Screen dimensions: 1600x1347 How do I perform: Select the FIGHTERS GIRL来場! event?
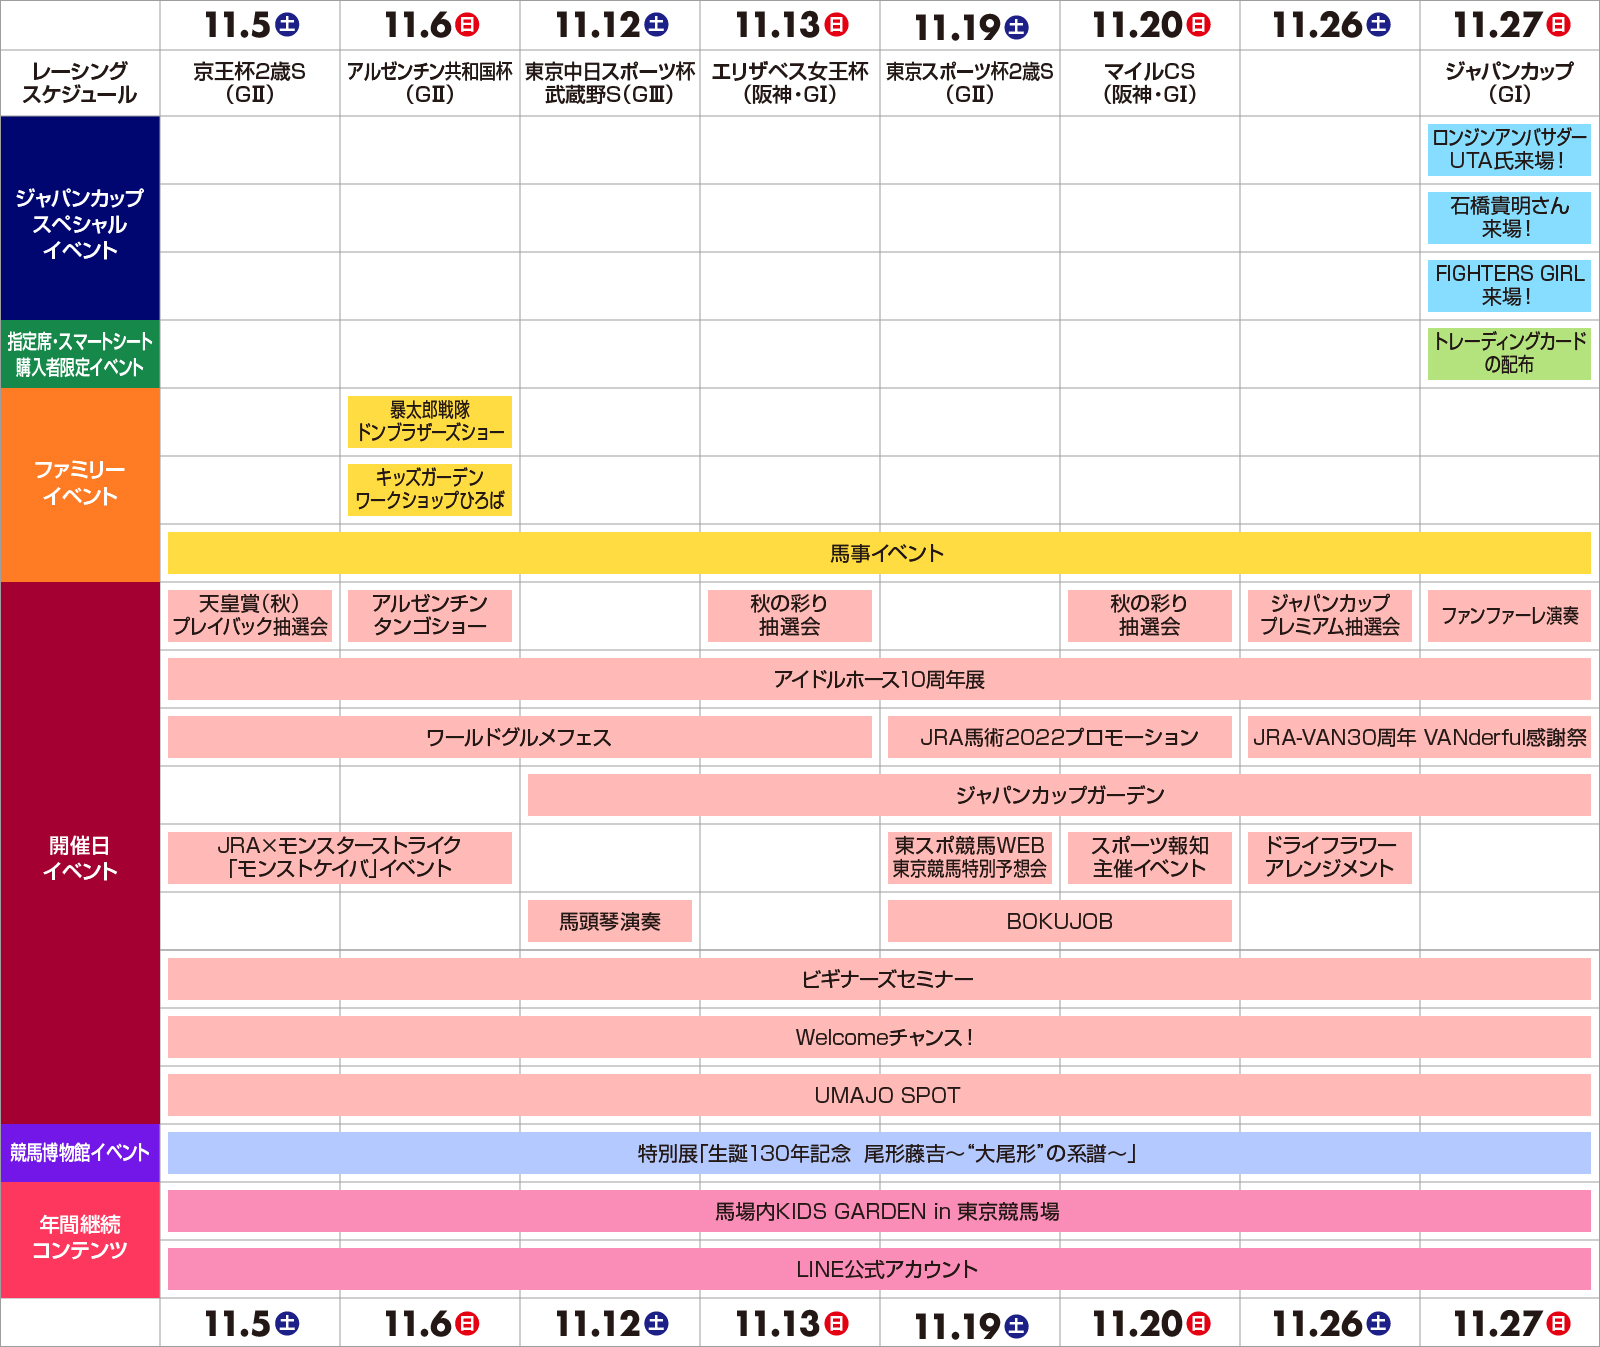click(x=1509, y=286)
